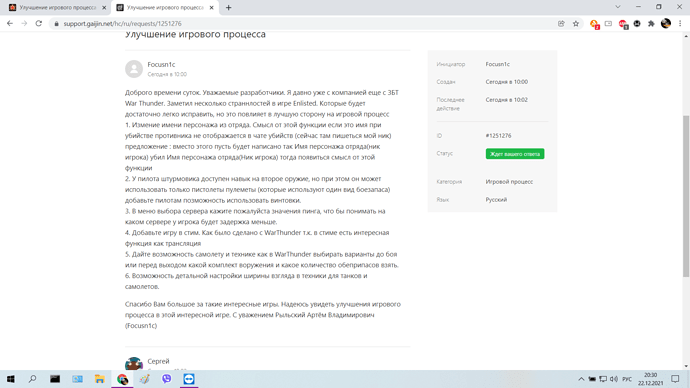Open a new tab with the plus button
The height and width of the screenshot is (388, 690).
[x=228, y=7]
